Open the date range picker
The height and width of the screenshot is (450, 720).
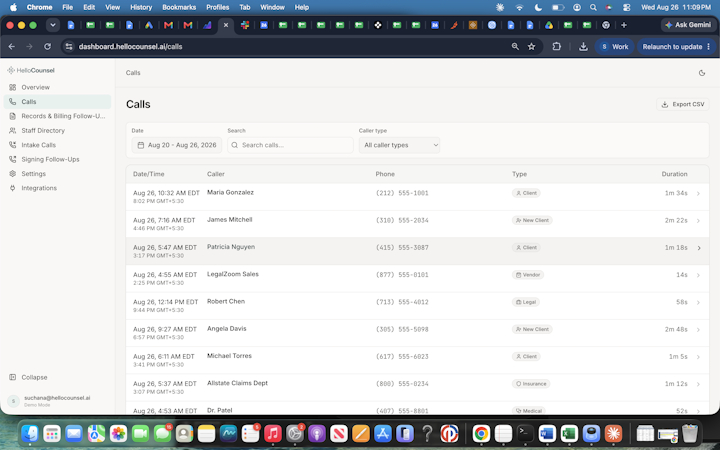177,145
